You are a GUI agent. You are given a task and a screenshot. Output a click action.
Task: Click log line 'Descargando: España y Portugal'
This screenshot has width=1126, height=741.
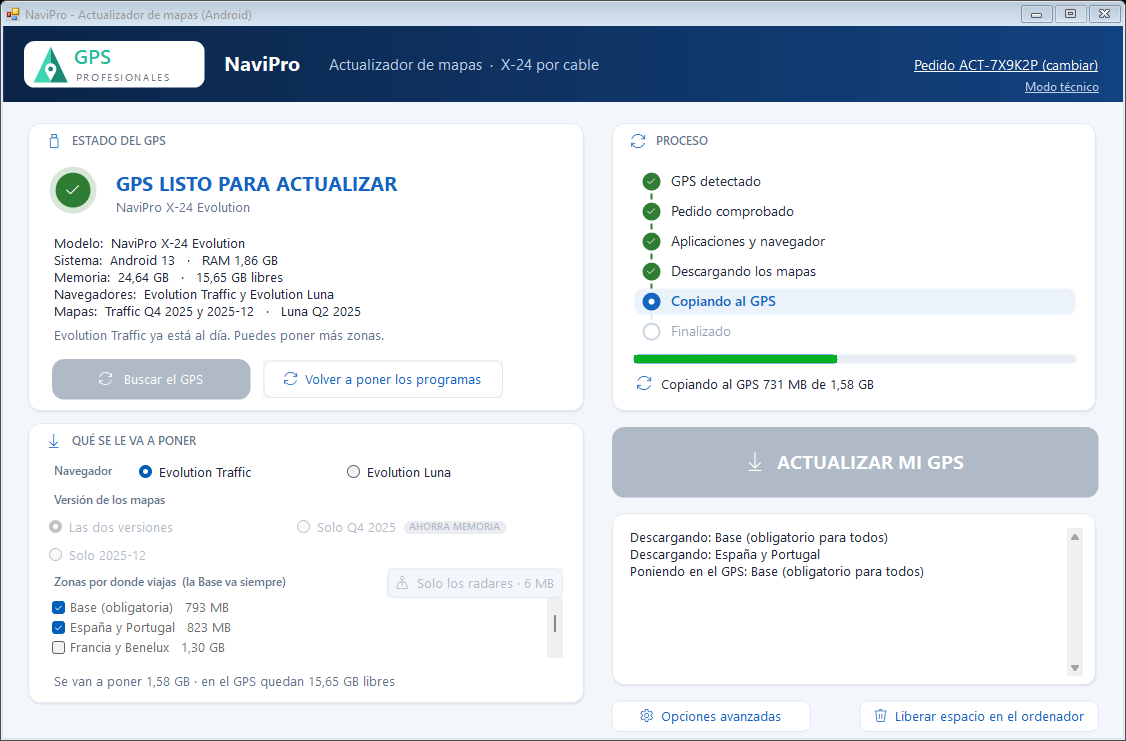(725, 555)
